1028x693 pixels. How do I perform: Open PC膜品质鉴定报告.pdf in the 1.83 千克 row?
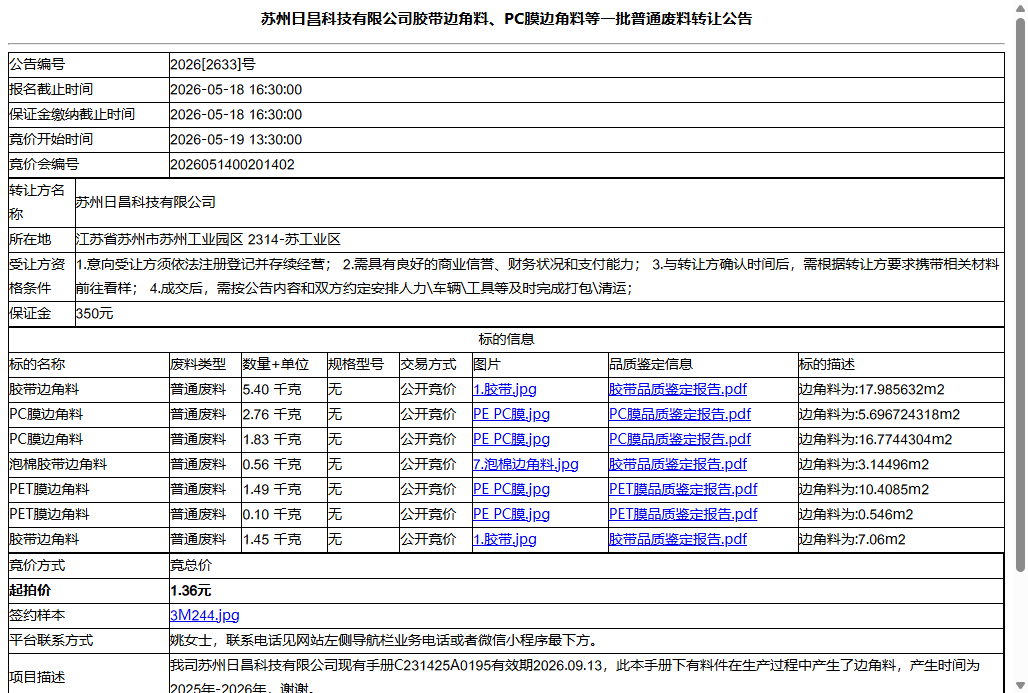(x=679, y=439)
